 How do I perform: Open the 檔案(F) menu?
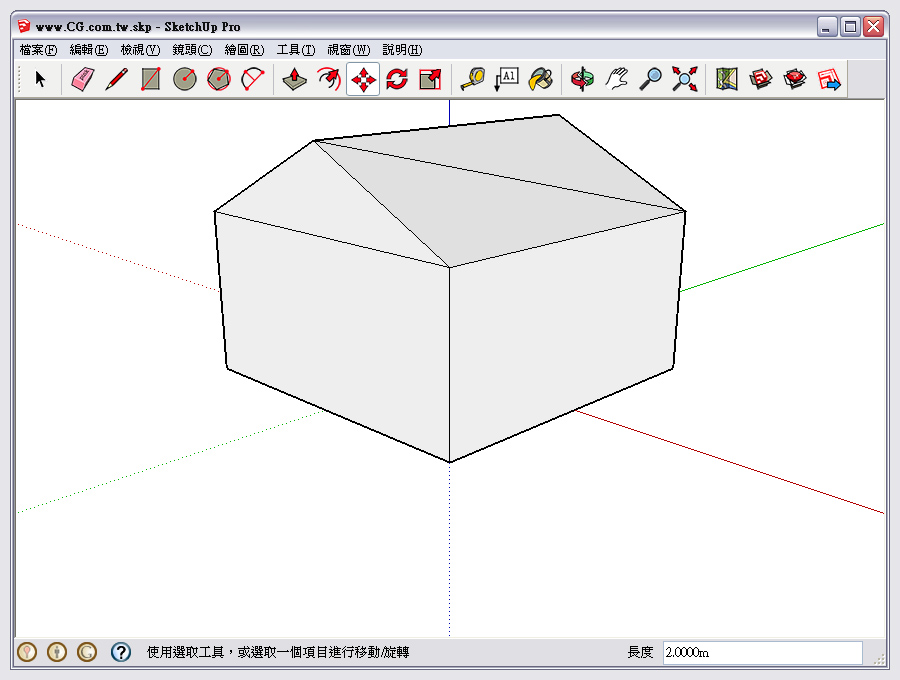38,50
